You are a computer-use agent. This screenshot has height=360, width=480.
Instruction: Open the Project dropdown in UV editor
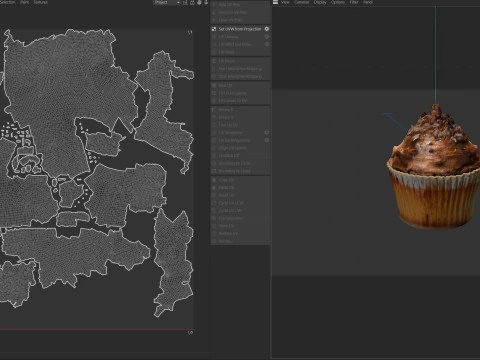click(x=167, y=2)
